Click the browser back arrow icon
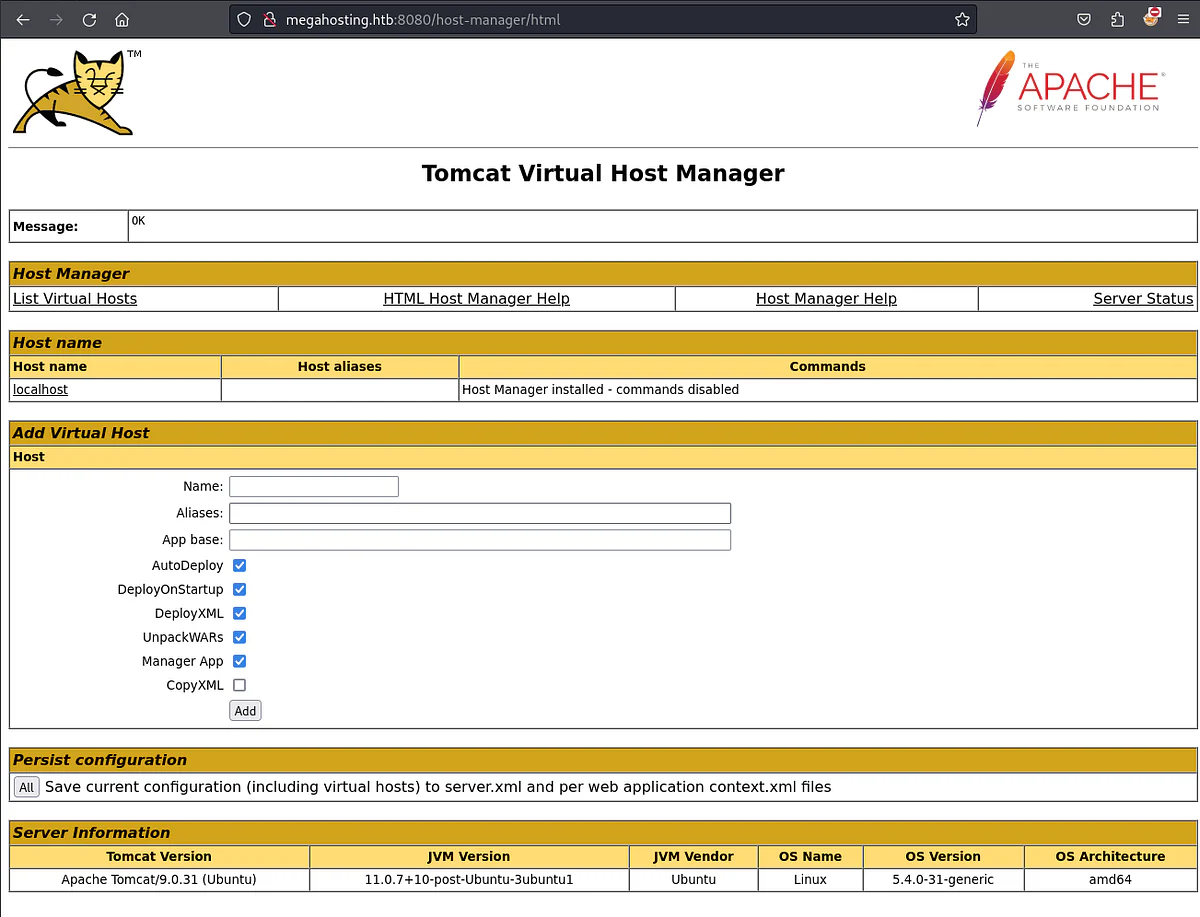 pyautogui.click(x=23, y=19)
